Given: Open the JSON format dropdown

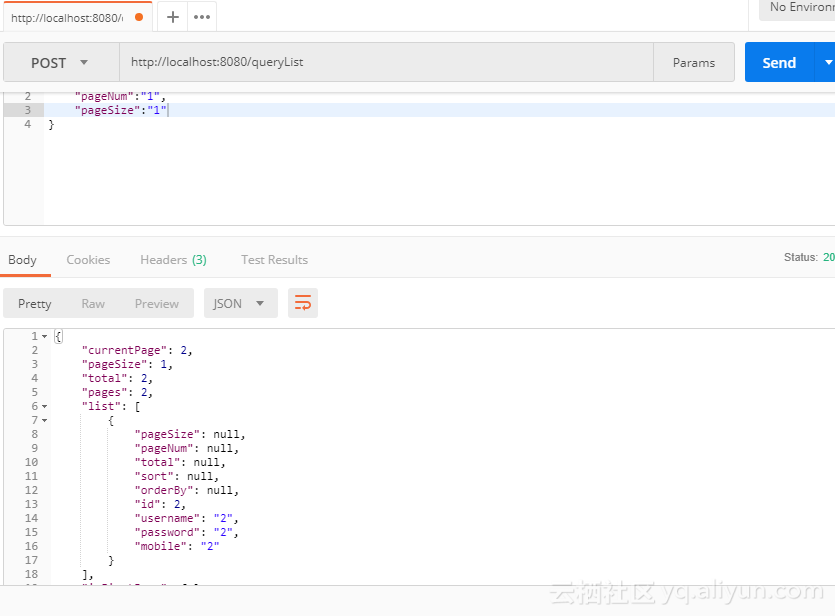Looking at the screenshot, I should [x=240, y=303].
